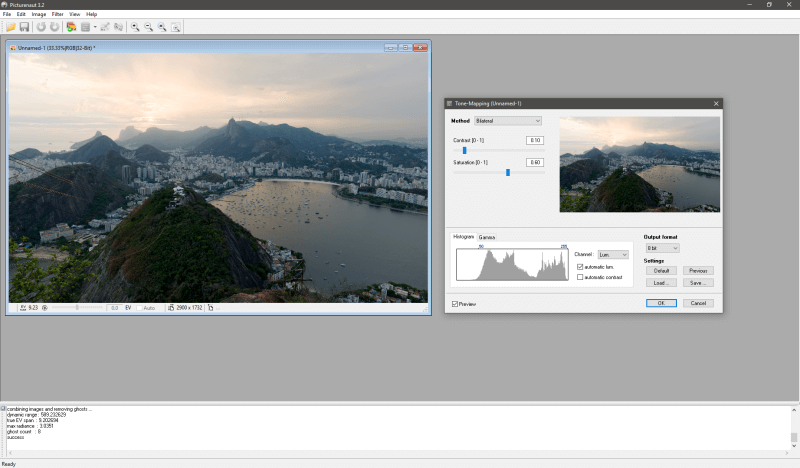Confirm tone mapping with OK
The height and width of the screenshot is (468, 800).
pyautogui.click(x=661, y=303)
